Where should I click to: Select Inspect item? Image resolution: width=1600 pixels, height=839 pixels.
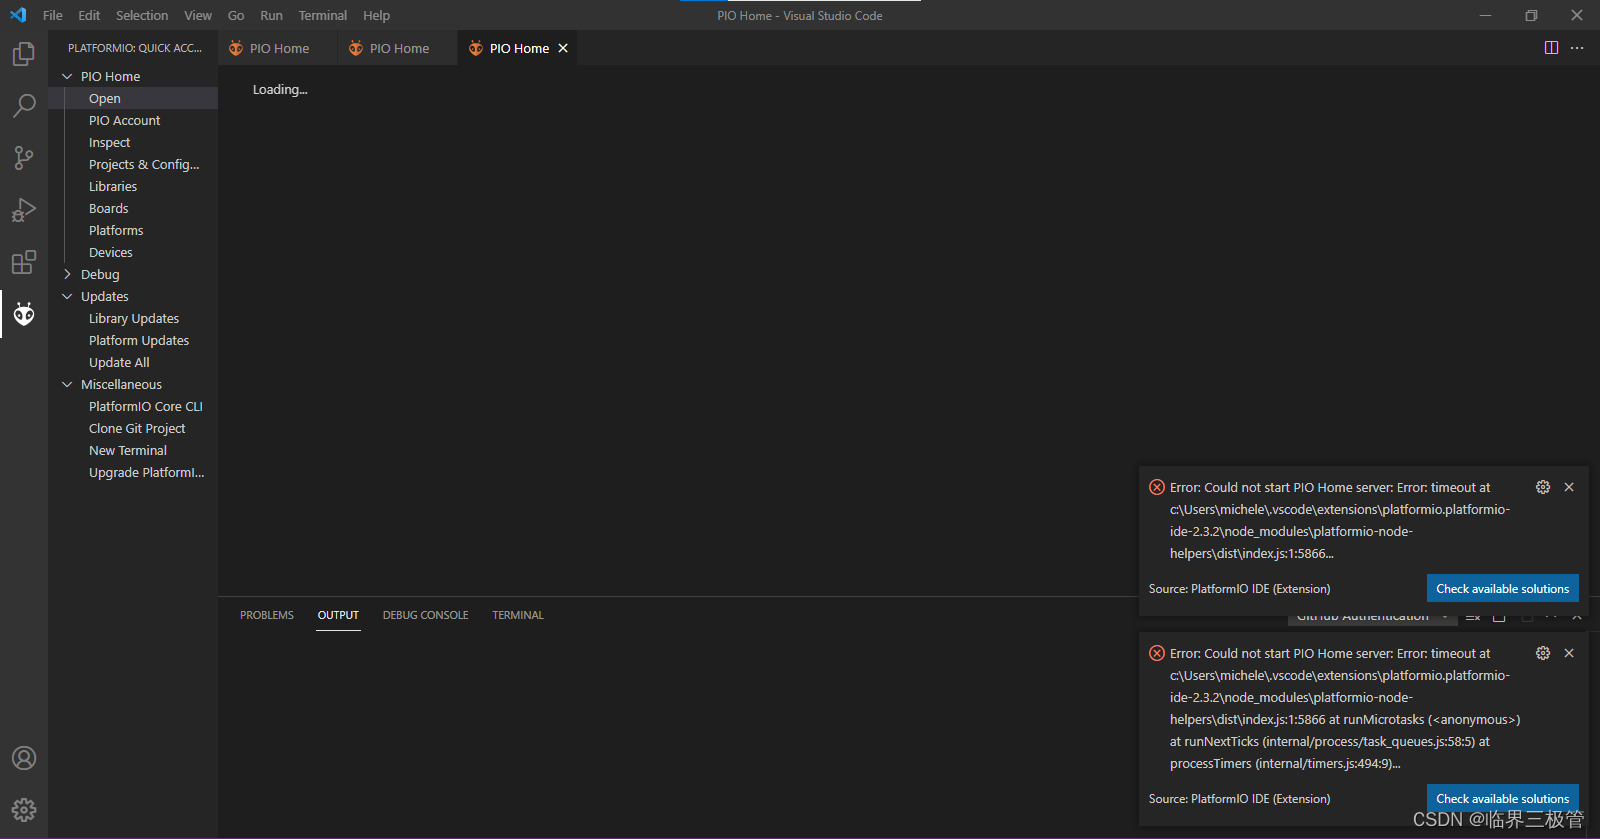133,142
